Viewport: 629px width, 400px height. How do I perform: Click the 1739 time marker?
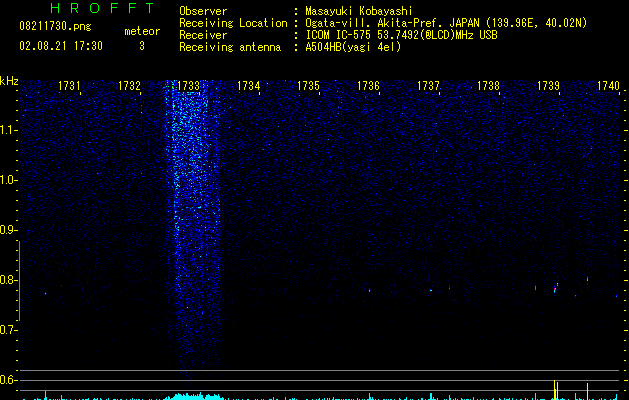click(548, 86)
